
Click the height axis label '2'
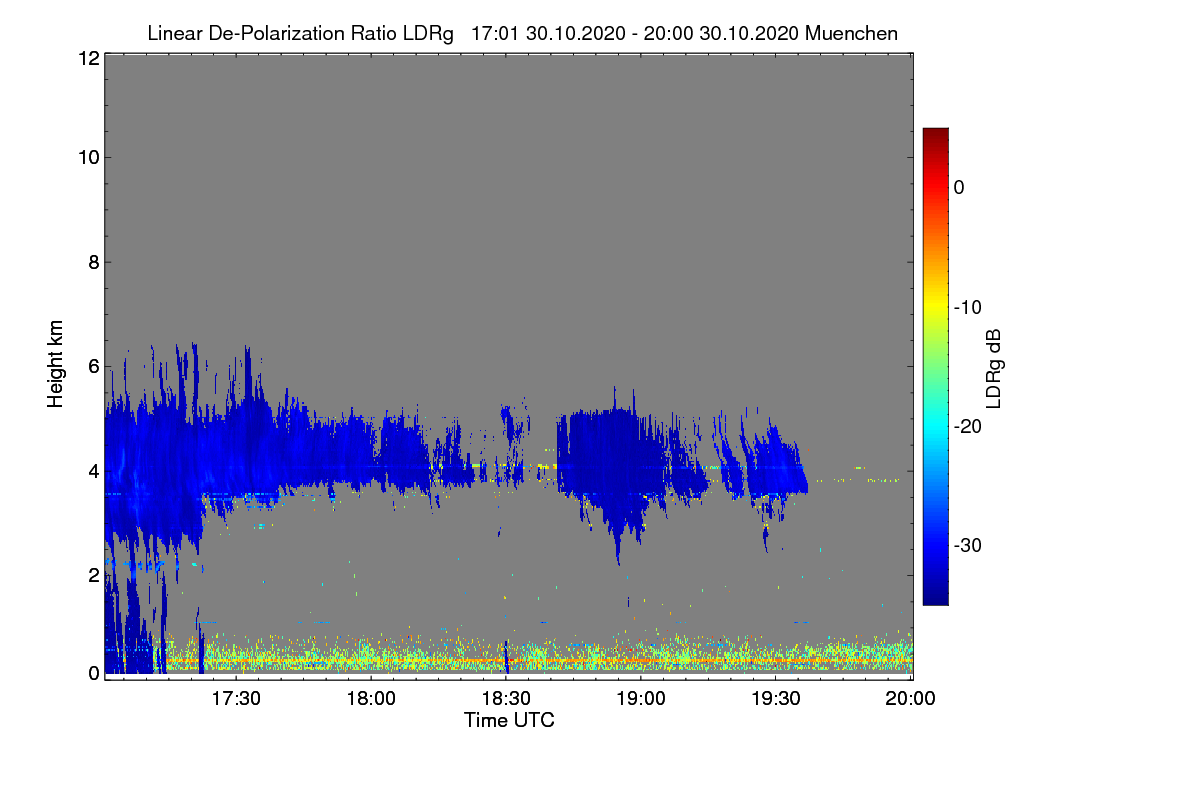click(93, 575)
